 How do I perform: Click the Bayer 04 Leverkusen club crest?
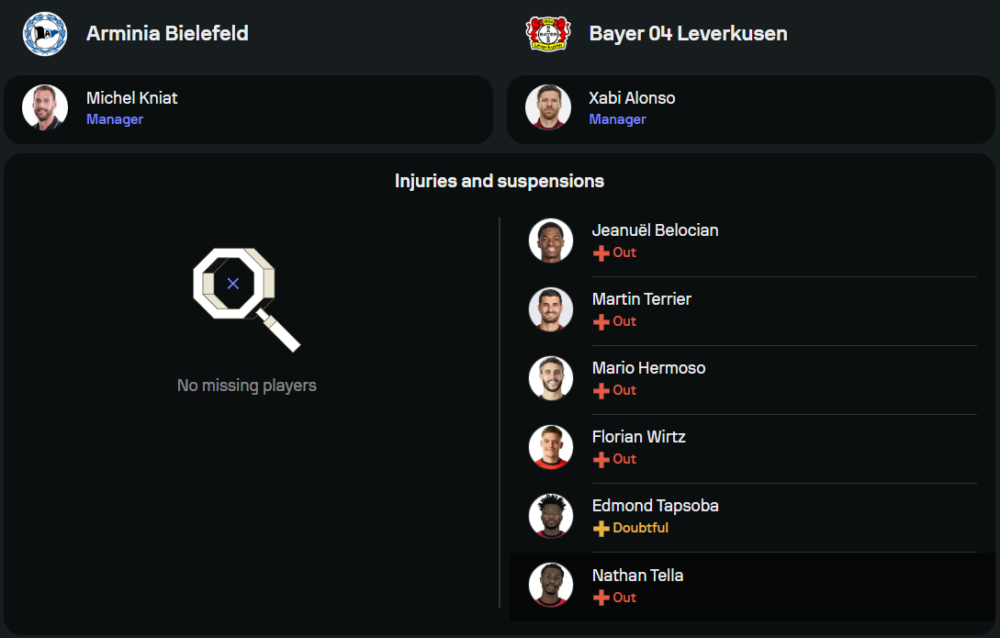coord(548,33)
